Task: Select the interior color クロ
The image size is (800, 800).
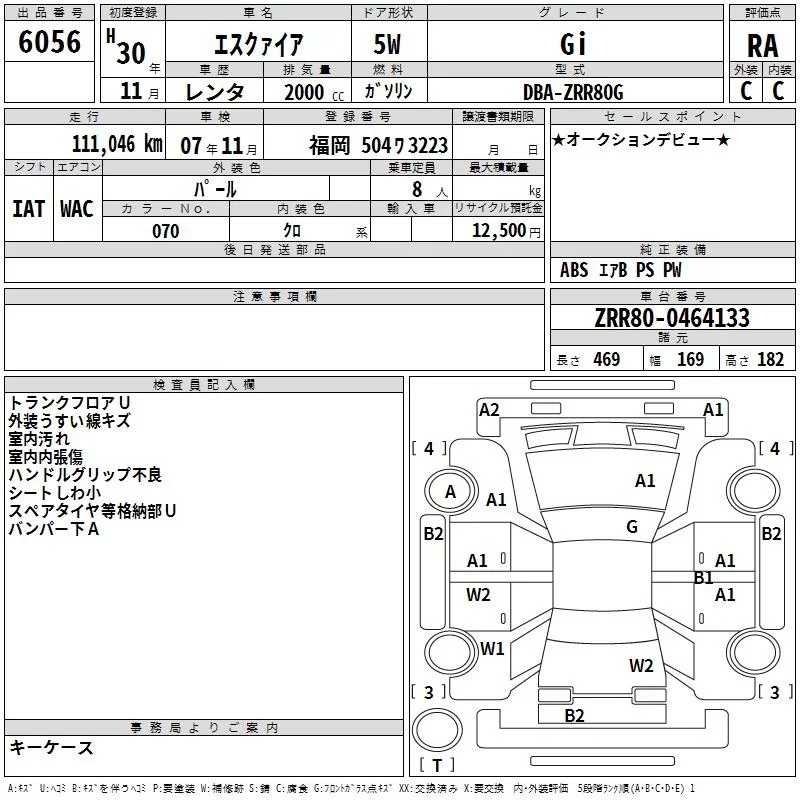Action: click(292, 231)
